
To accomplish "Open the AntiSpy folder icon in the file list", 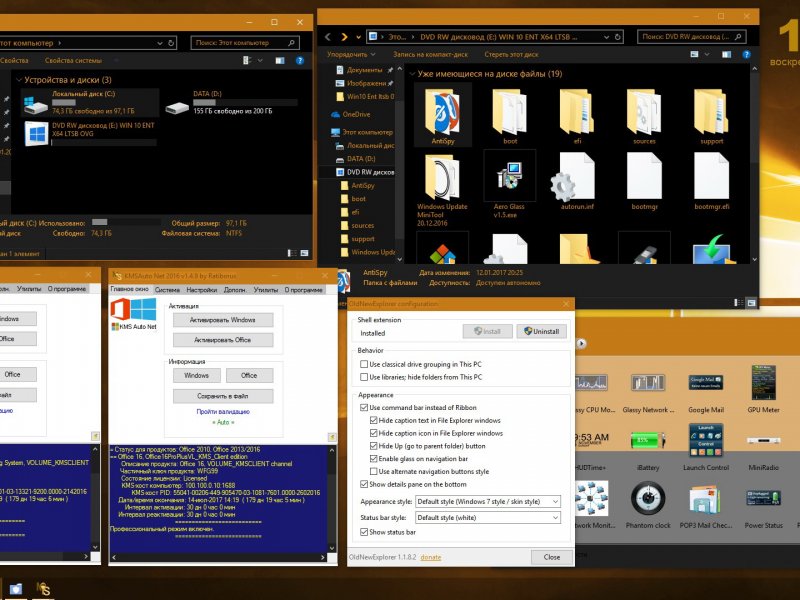I will pos(442,112).
